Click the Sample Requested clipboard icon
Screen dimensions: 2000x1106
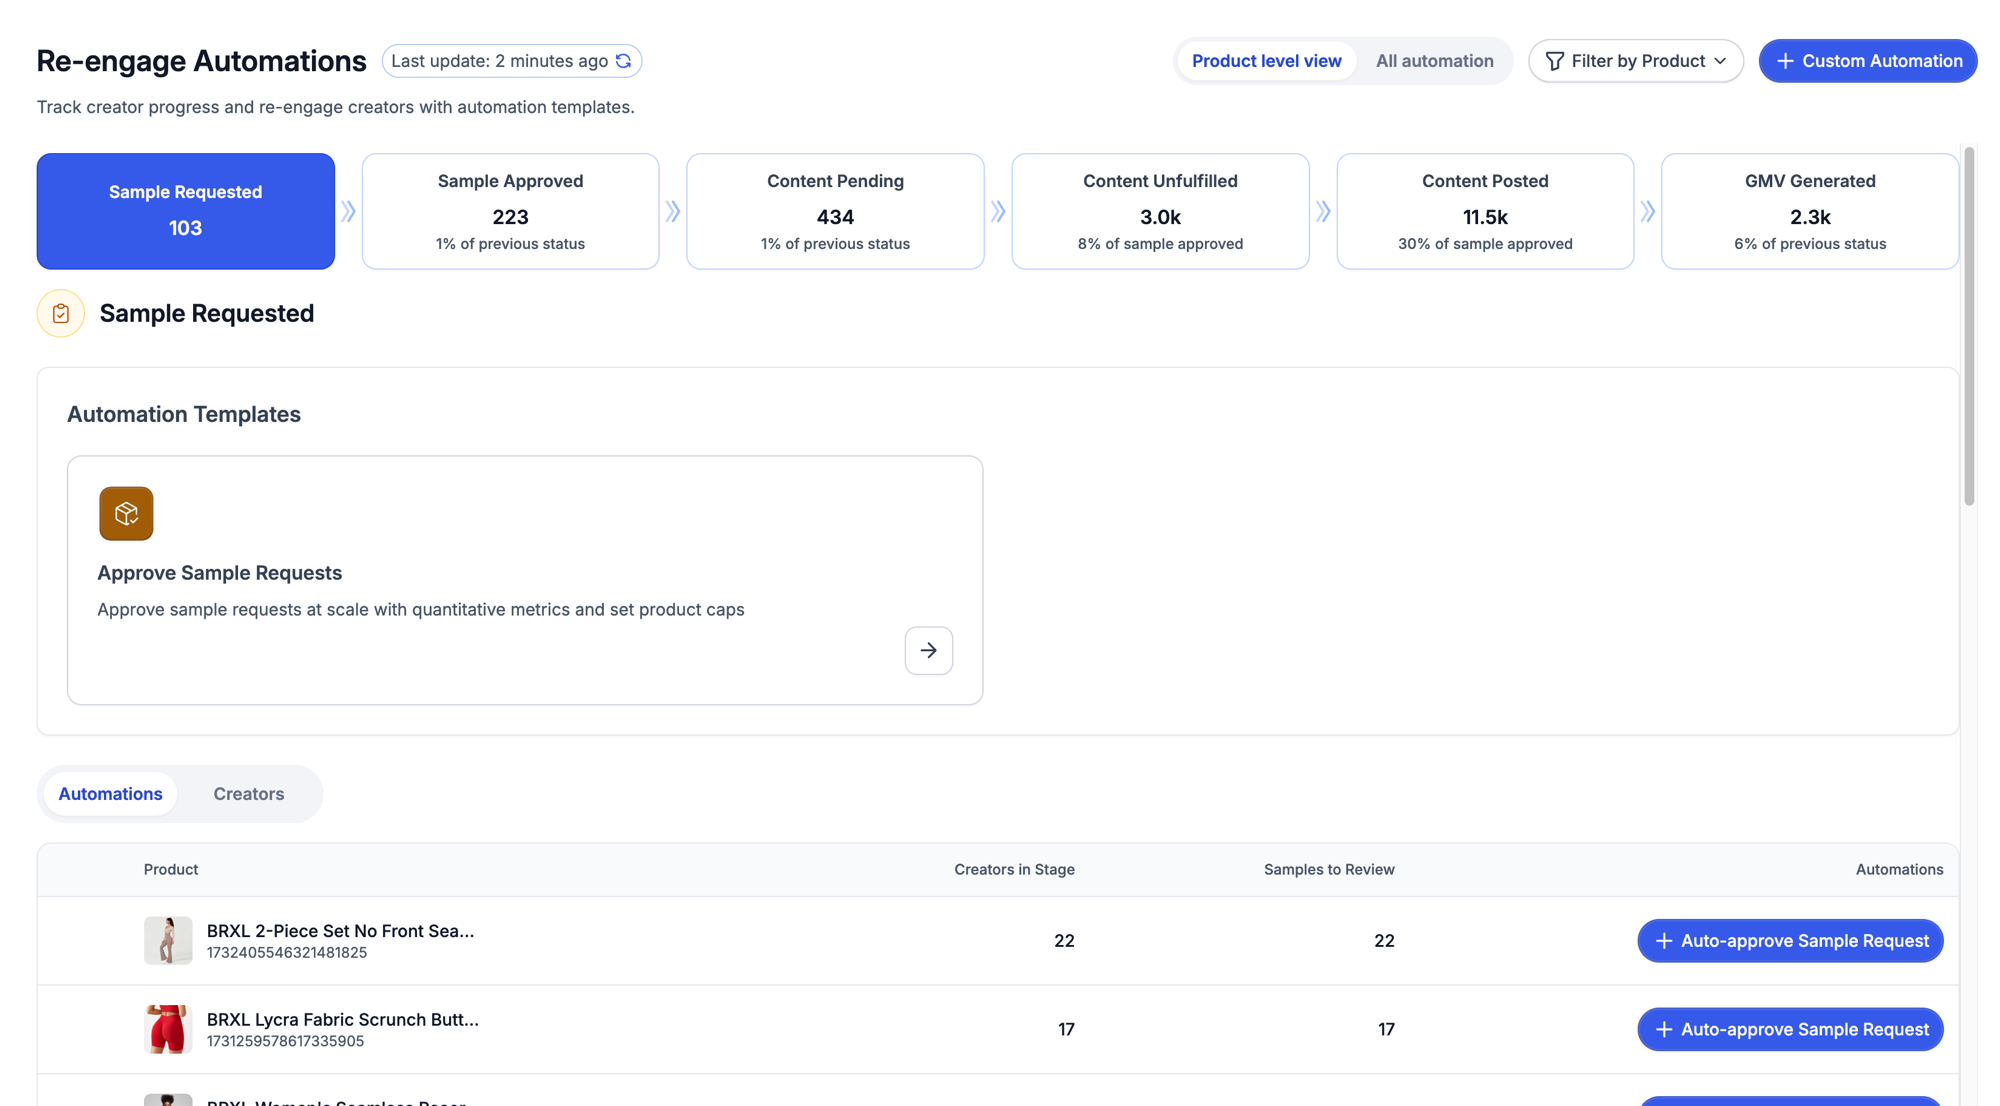point(61,314)
